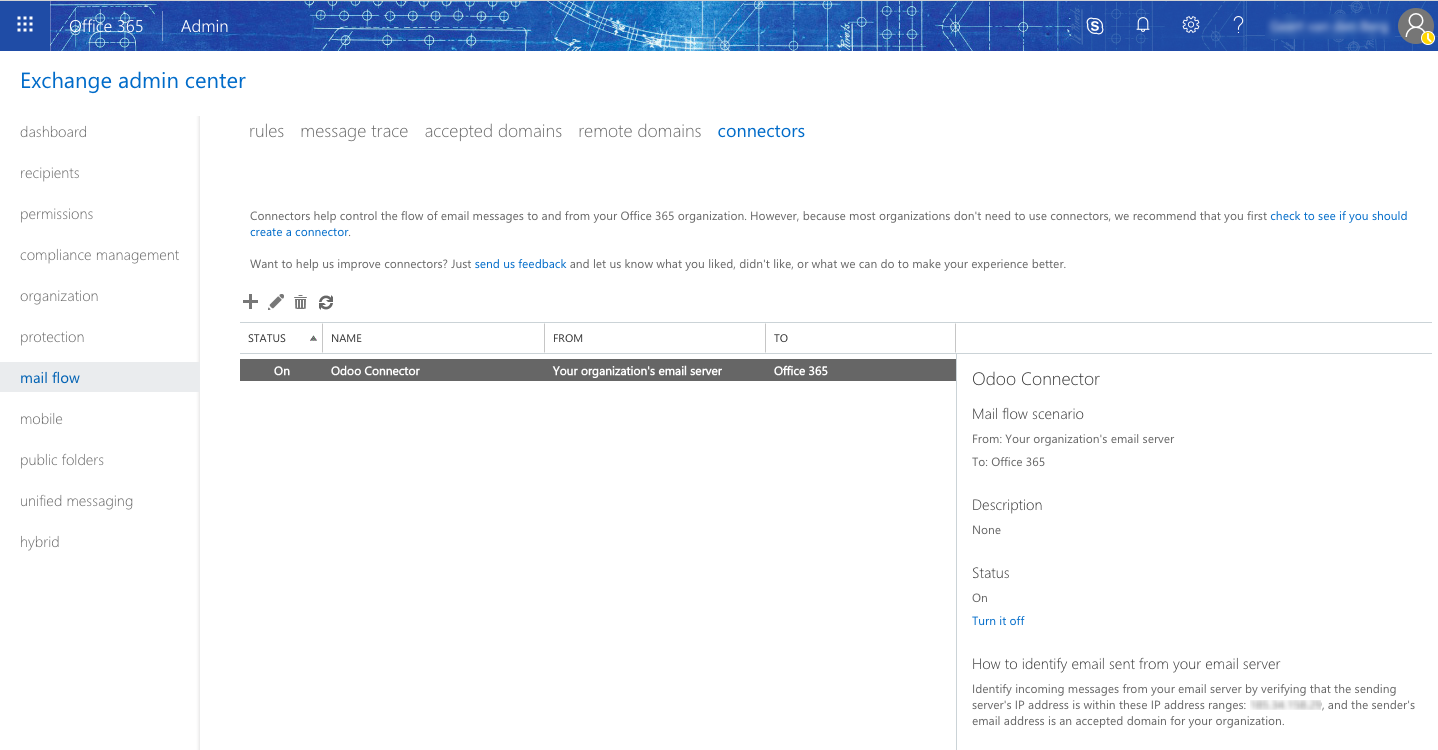Open mobile in the sidebar
The width and height of the screenshot is (1438, 750).
coord(41,419)
